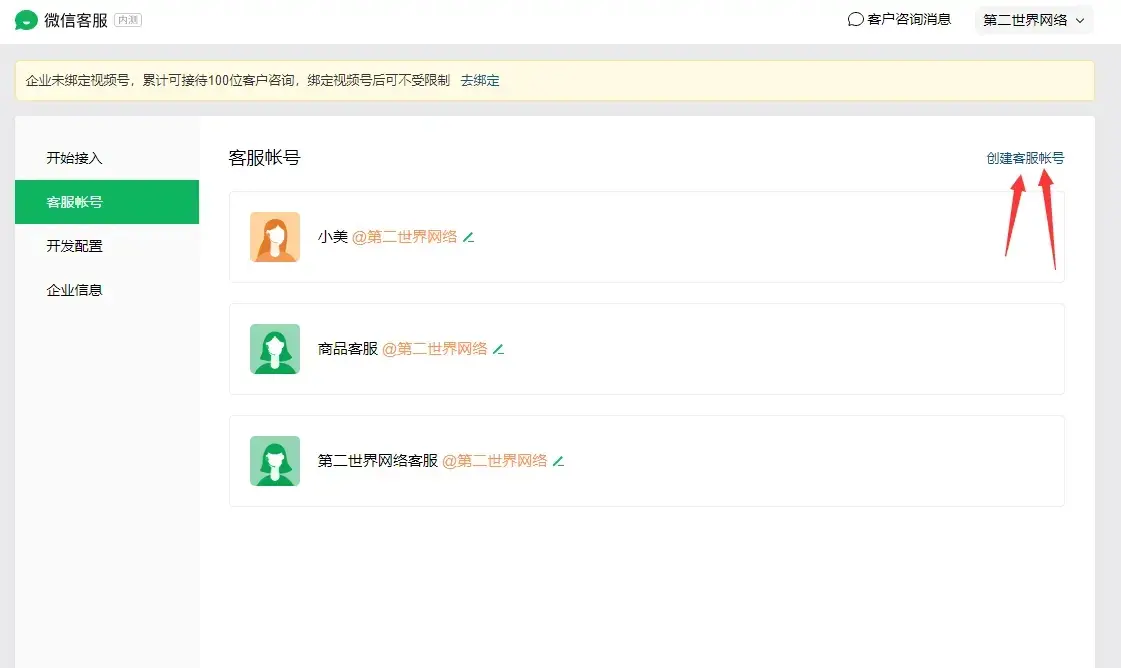The width and height of the screenshot is (1121, 668).
Task: Click the green avatar of 商品客服
Action: [x=275, y=349]
